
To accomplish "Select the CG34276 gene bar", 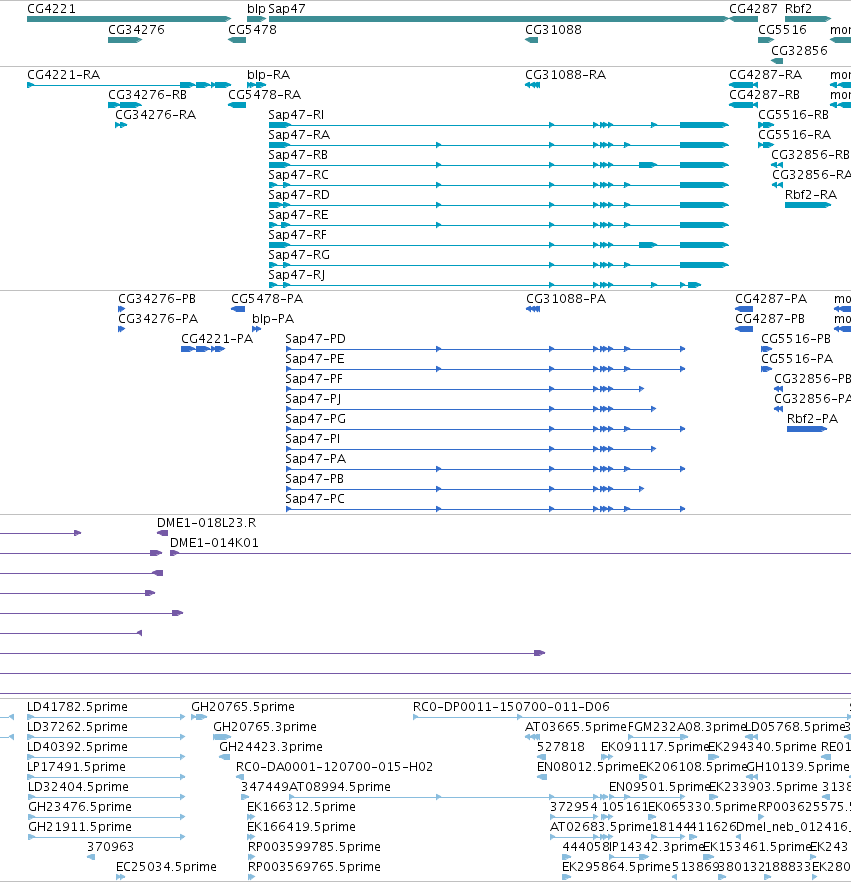I will tap(125, 40).
